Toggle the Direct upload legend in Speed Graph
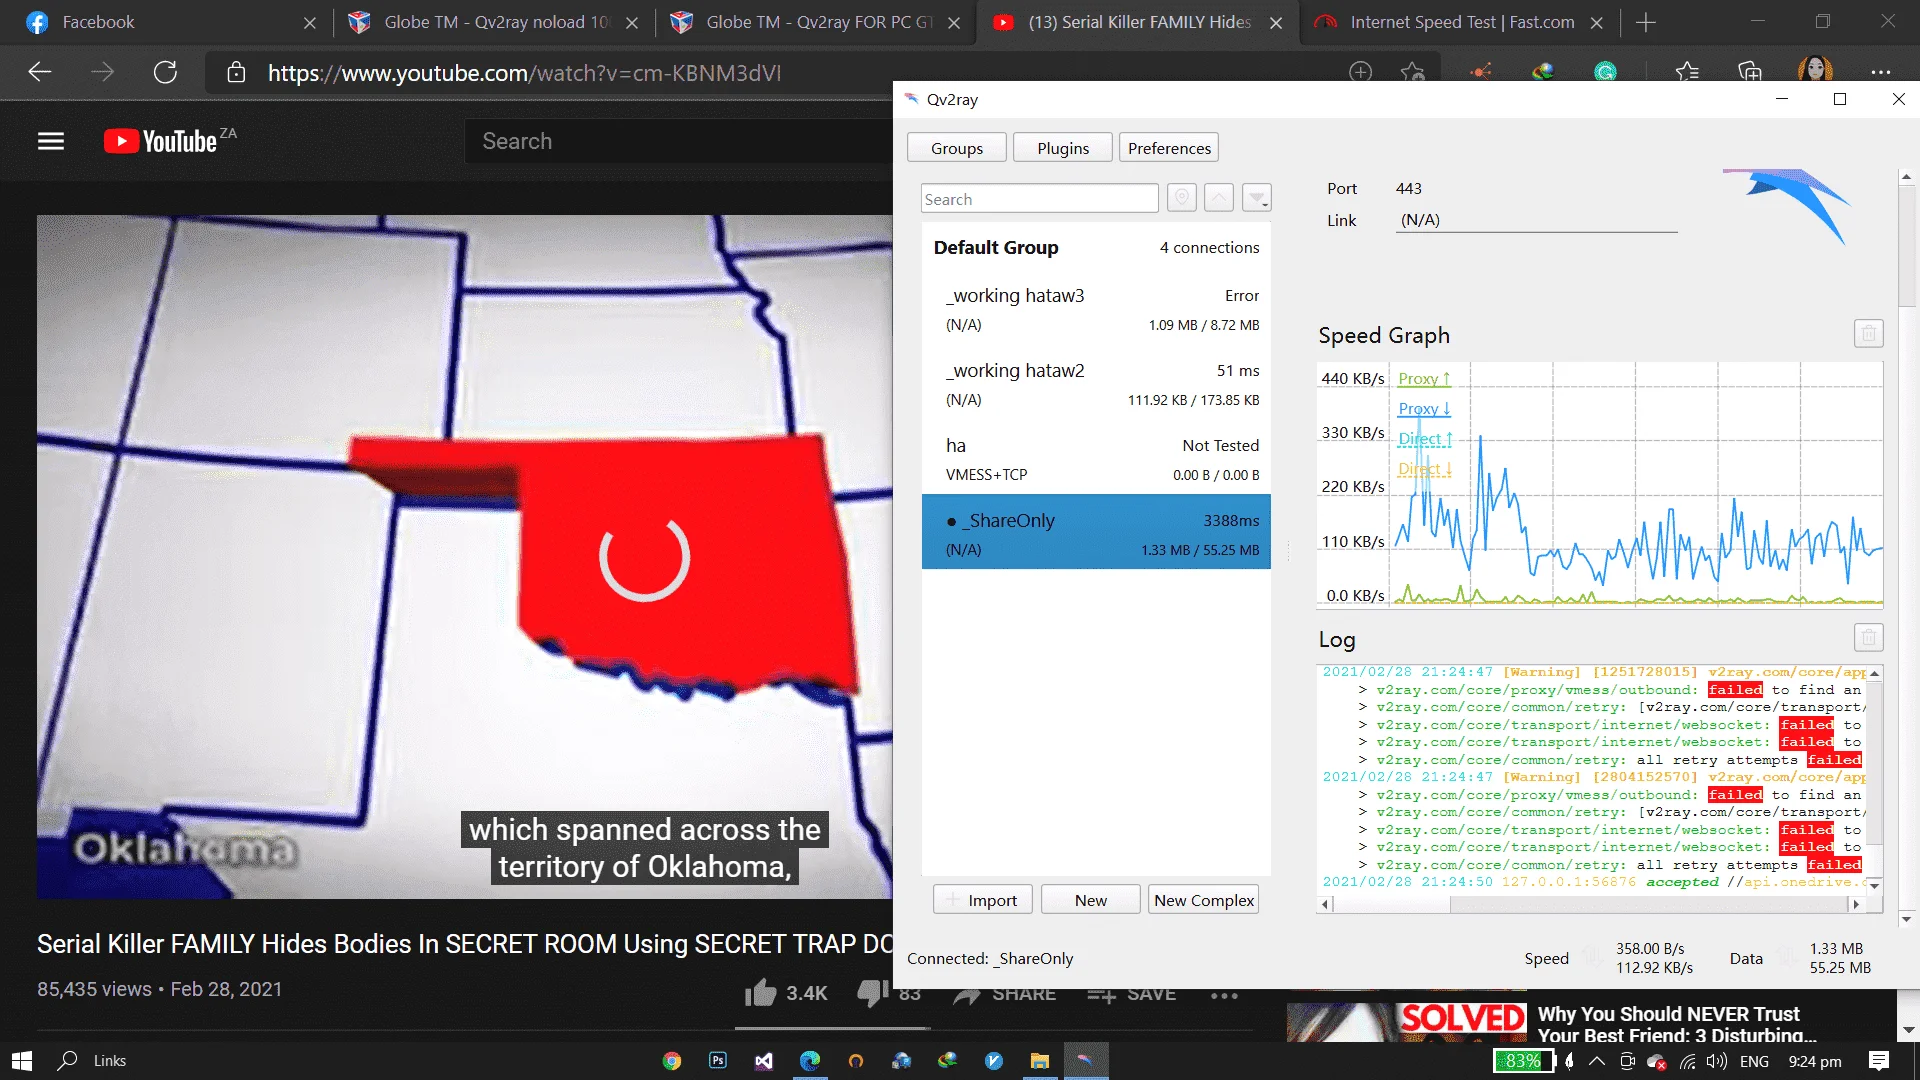This screenshot has height=1080, width=1920. click(1424, 439)
